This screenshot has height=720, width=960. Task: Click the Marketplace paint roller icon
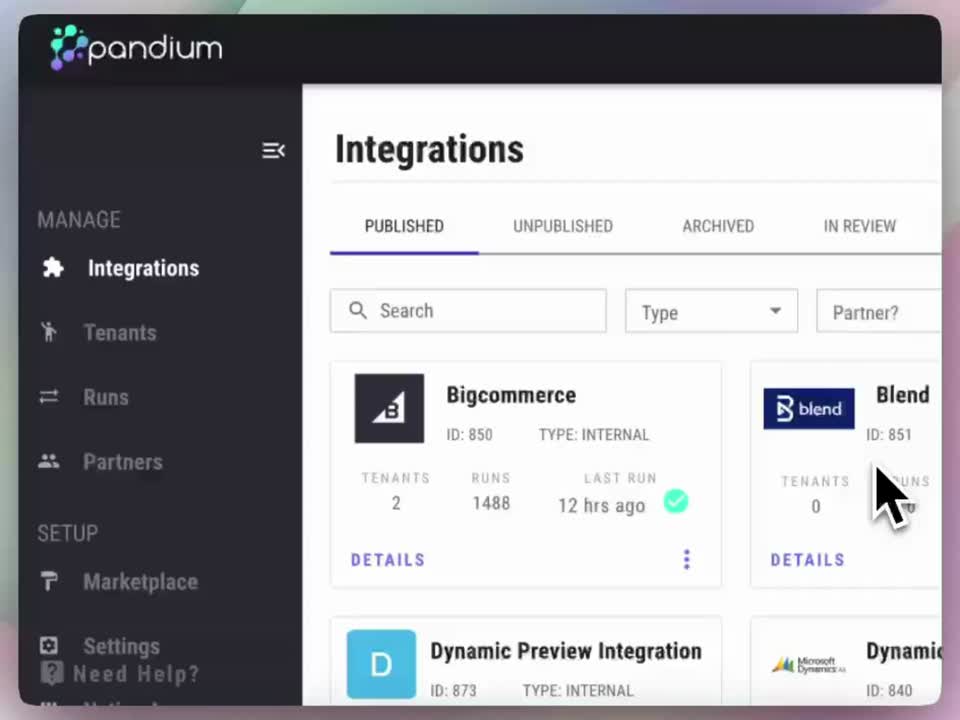coord(49,581)
